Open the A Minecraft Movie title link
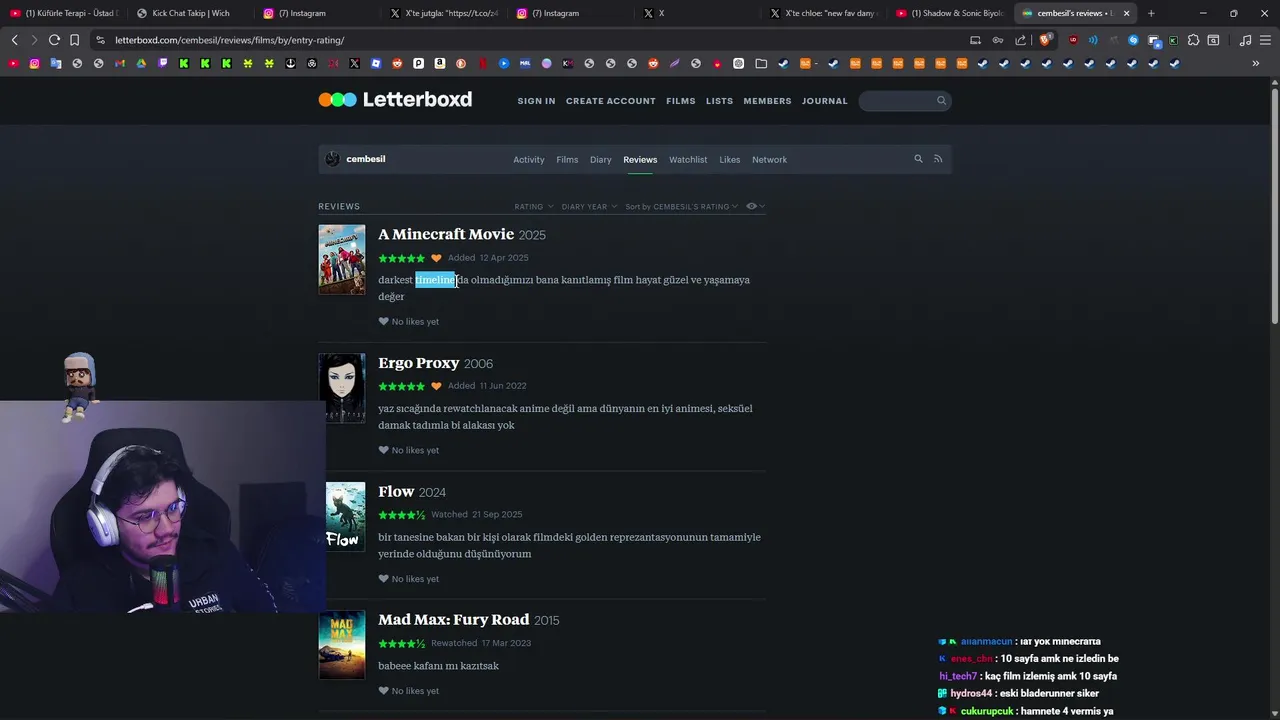Image resolution: width=1280 pixels, height=720 pixels. click(x=446, y=234)
